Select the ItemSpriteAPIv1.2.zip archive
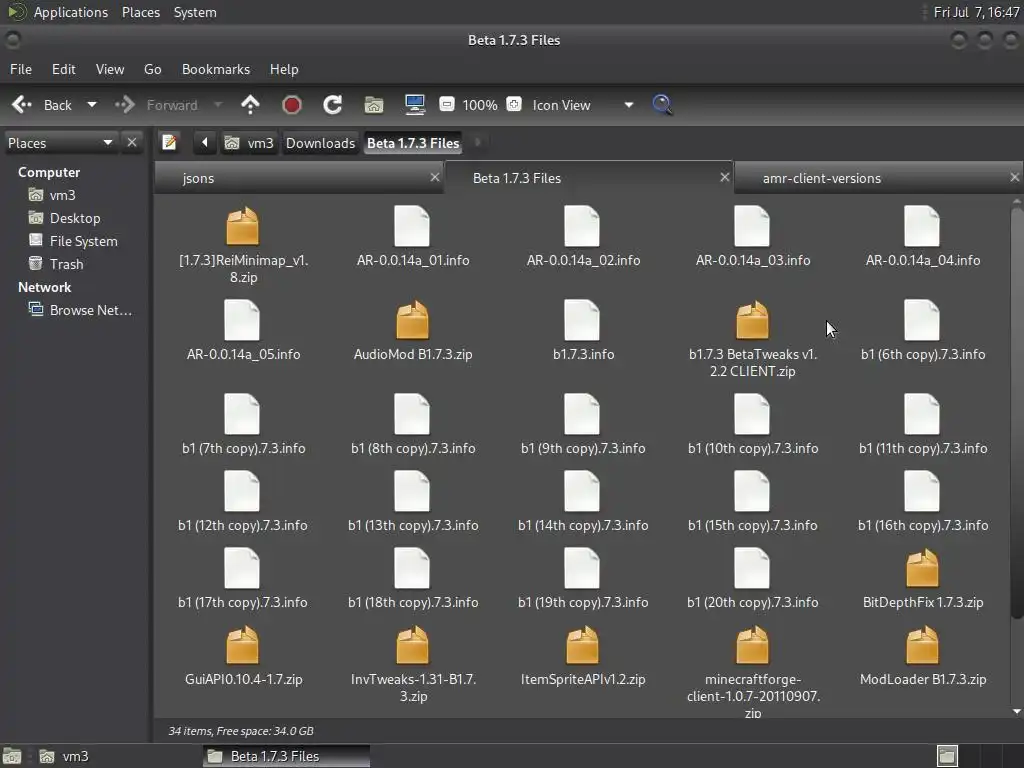This screenshot has width=1024, height=768. pyautogui.click(x=582, y=645)
